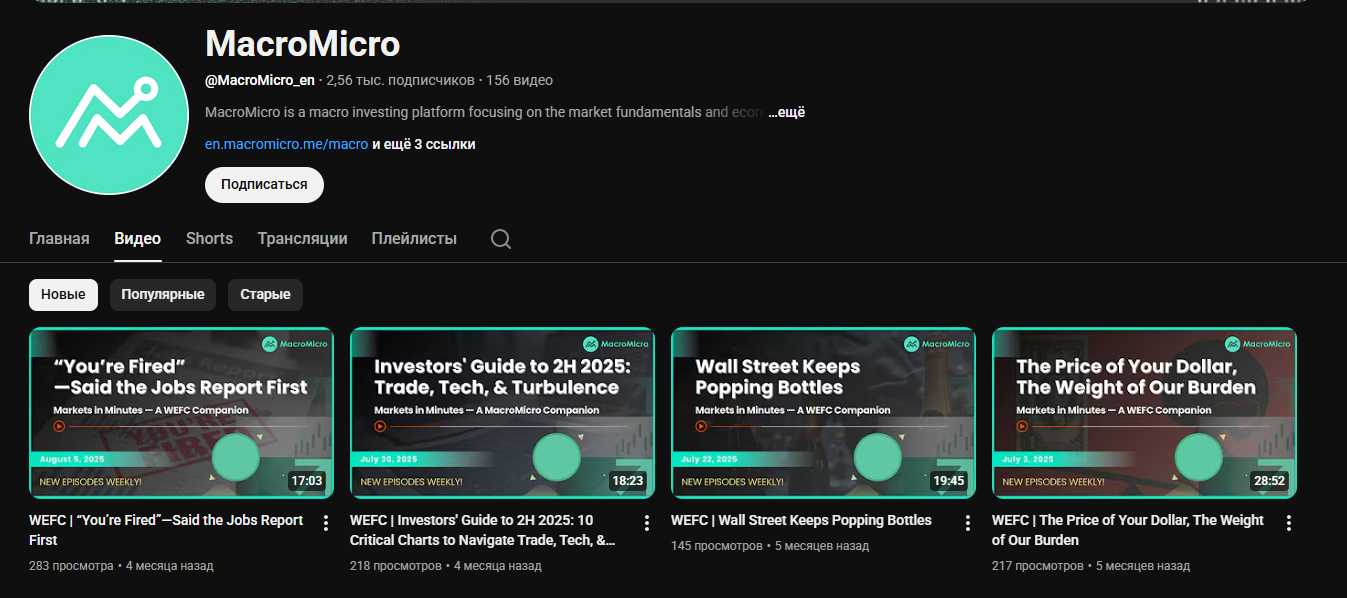Image resolution: width=1347 pixels, height=598 pixels.
Task: Select the Старые sort filter chip
Action: (265, 295)
